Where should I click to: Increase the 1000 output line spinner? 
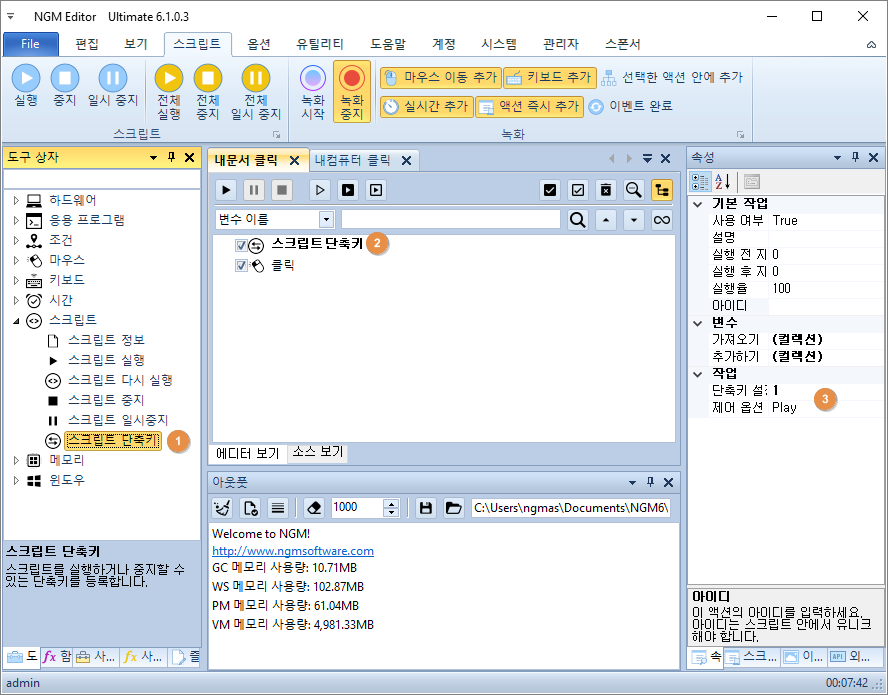(x=391, y=503)
